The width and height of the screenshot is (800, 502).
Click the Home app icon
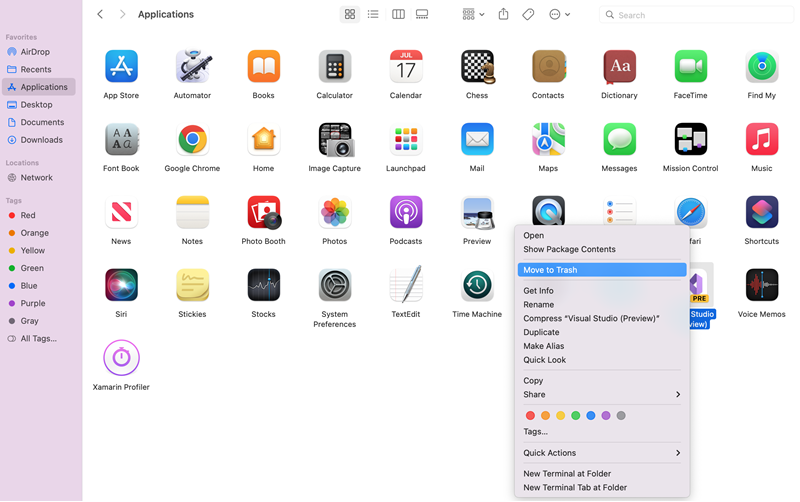[x=264, y=139]
